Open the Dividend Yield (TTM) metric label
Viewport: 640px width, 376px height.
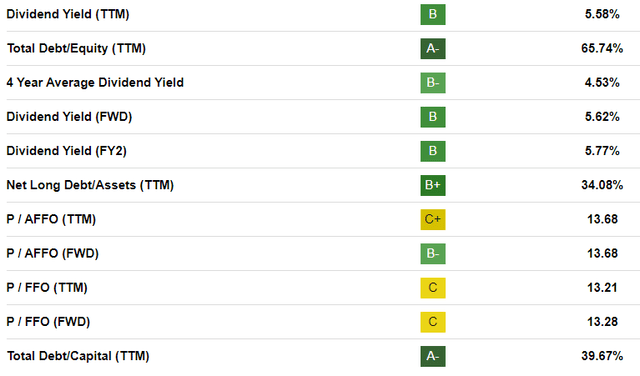[68, 14]
